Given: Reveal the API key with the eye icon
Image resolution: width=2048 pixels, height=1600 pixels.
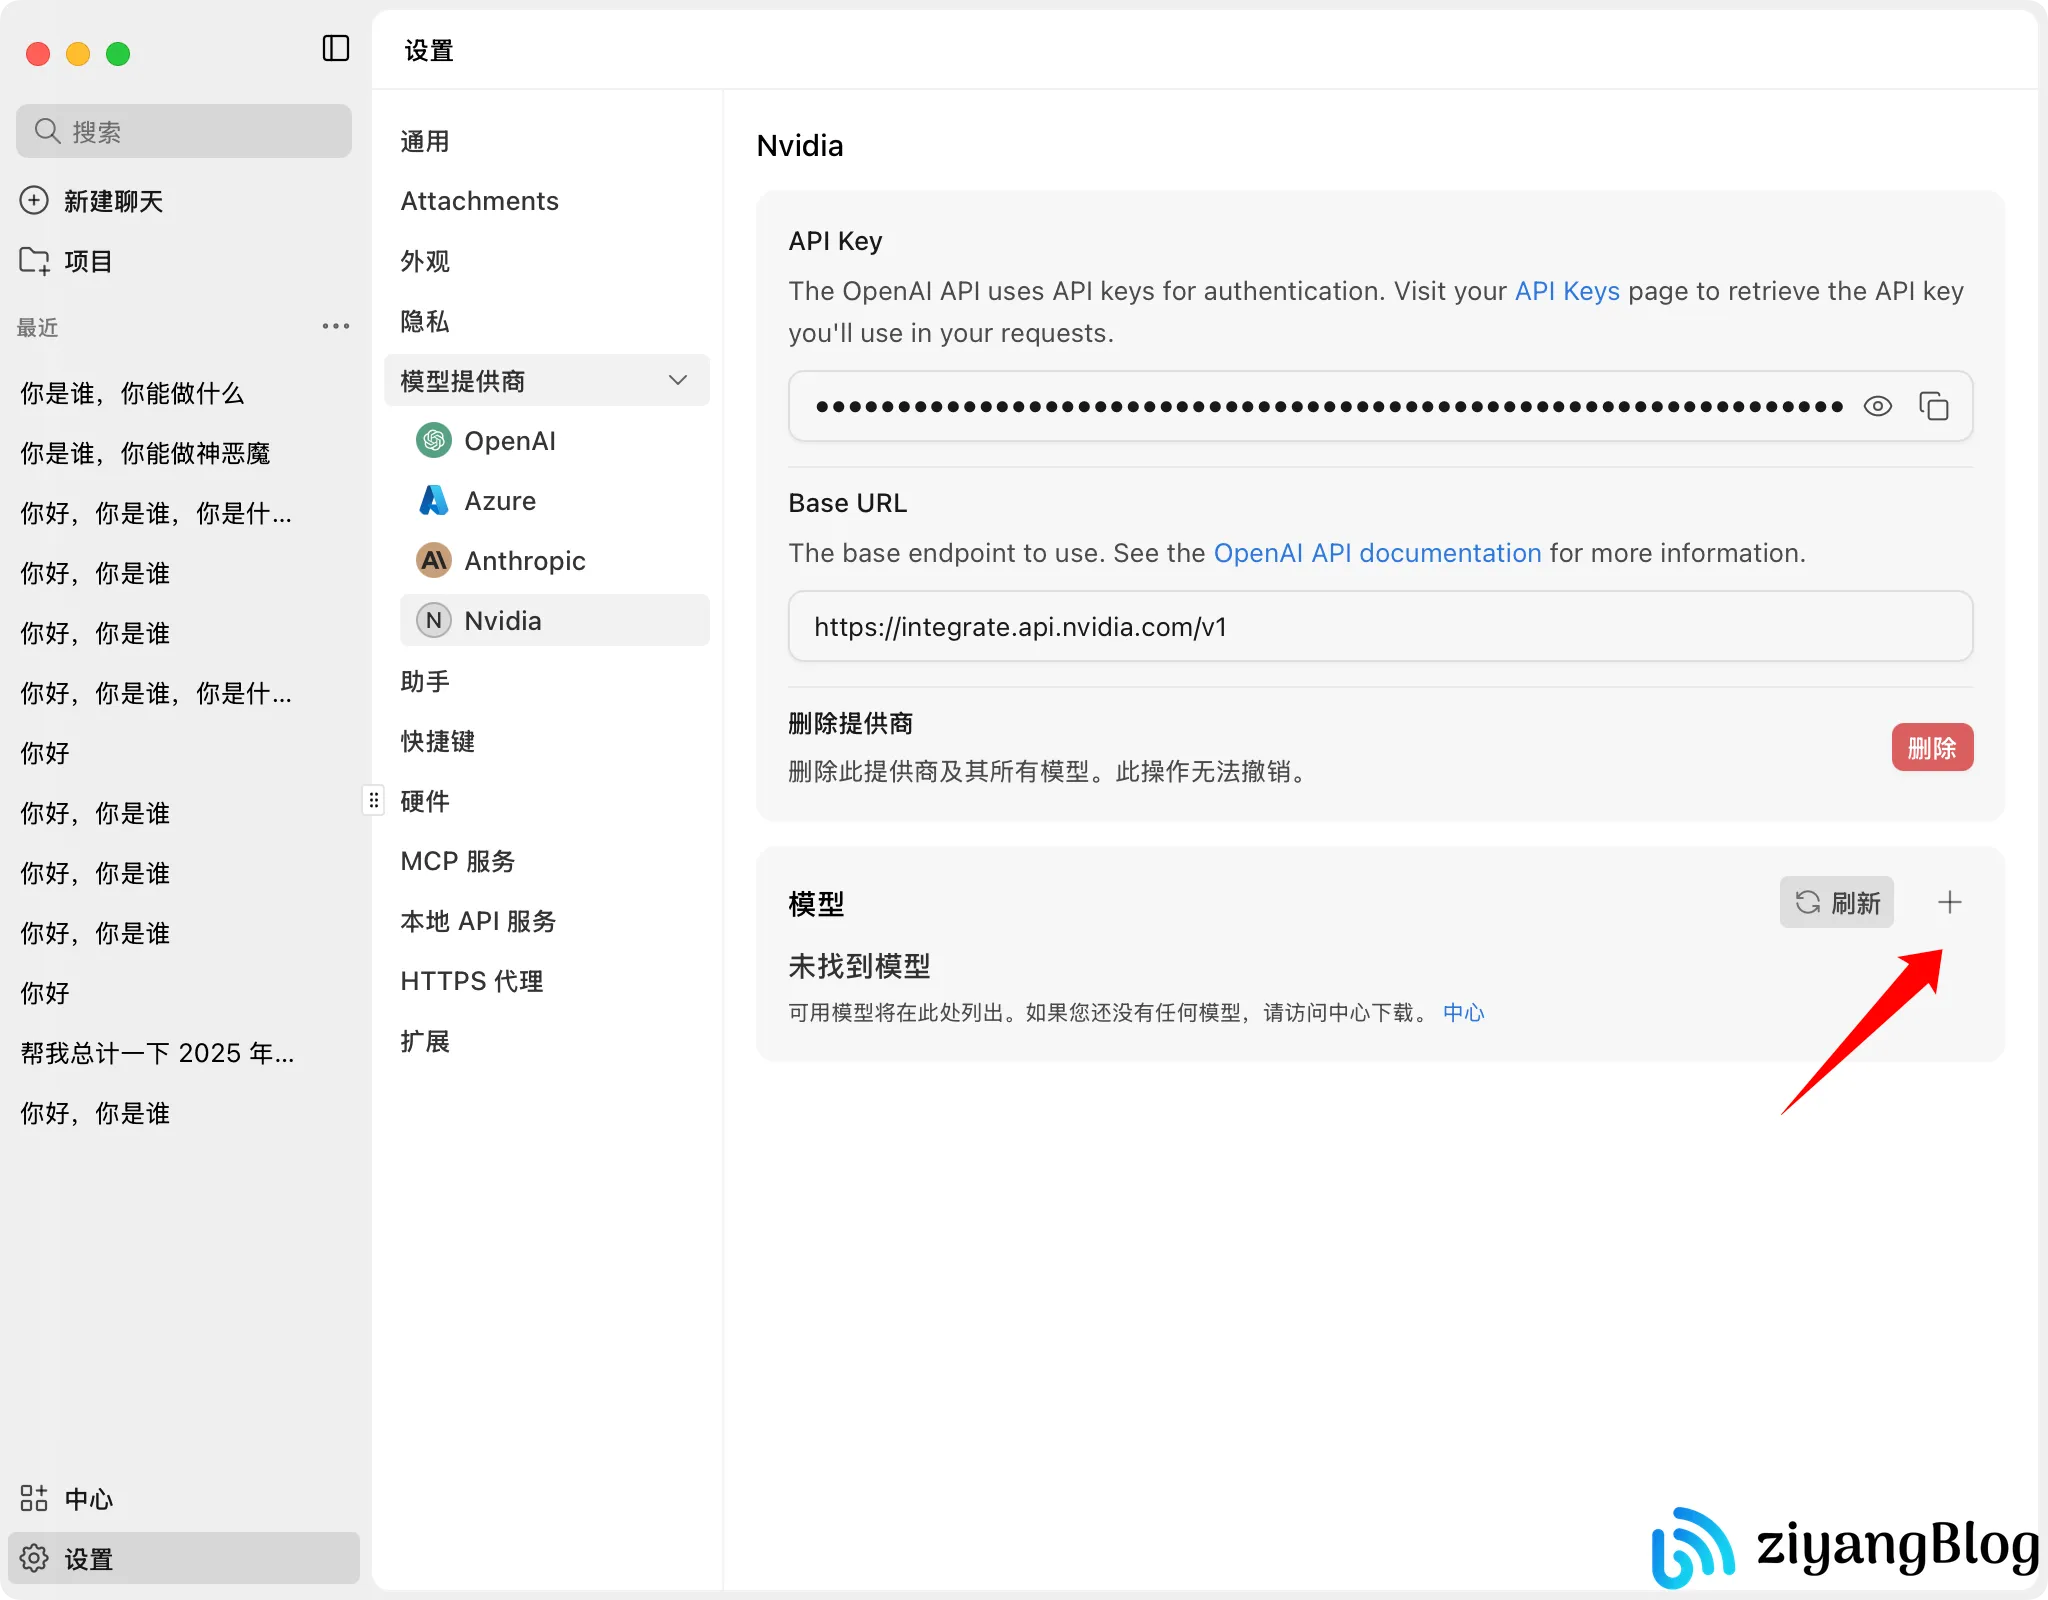Looking at the screenshot, I should point(1878,406).
